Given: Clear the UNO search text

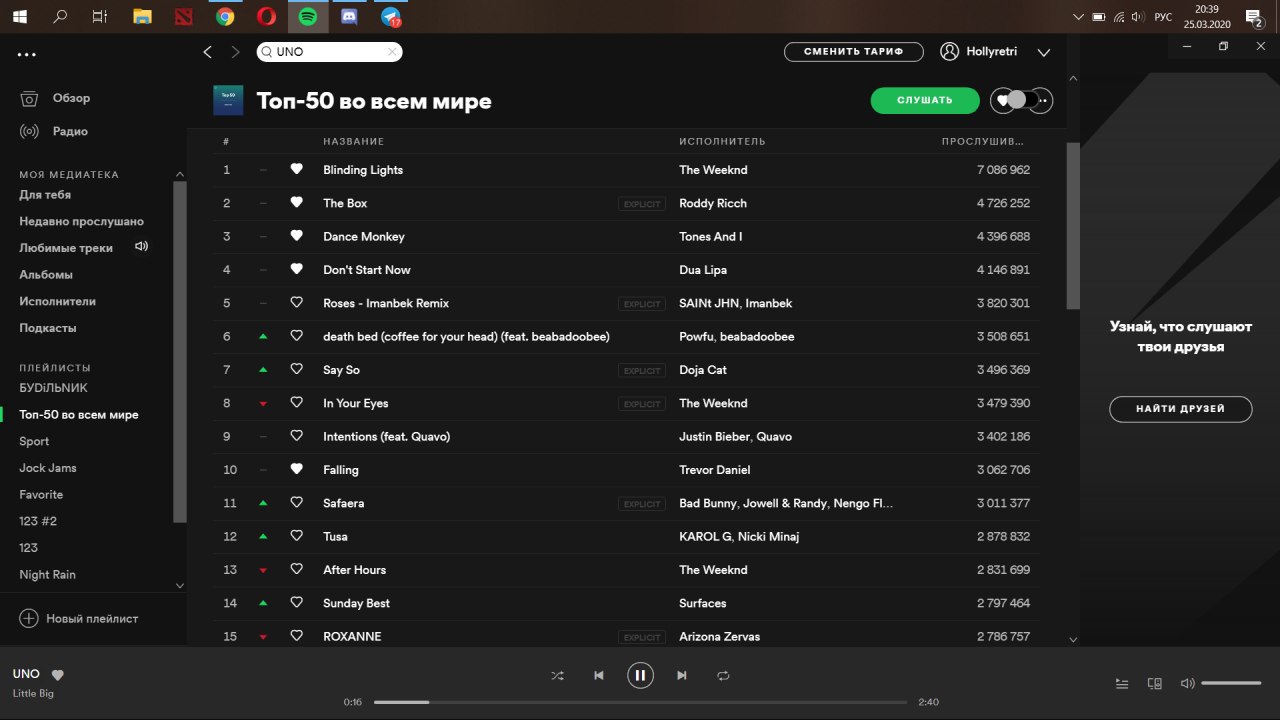Looking at the screenshot, I should [x=392, y=52].
